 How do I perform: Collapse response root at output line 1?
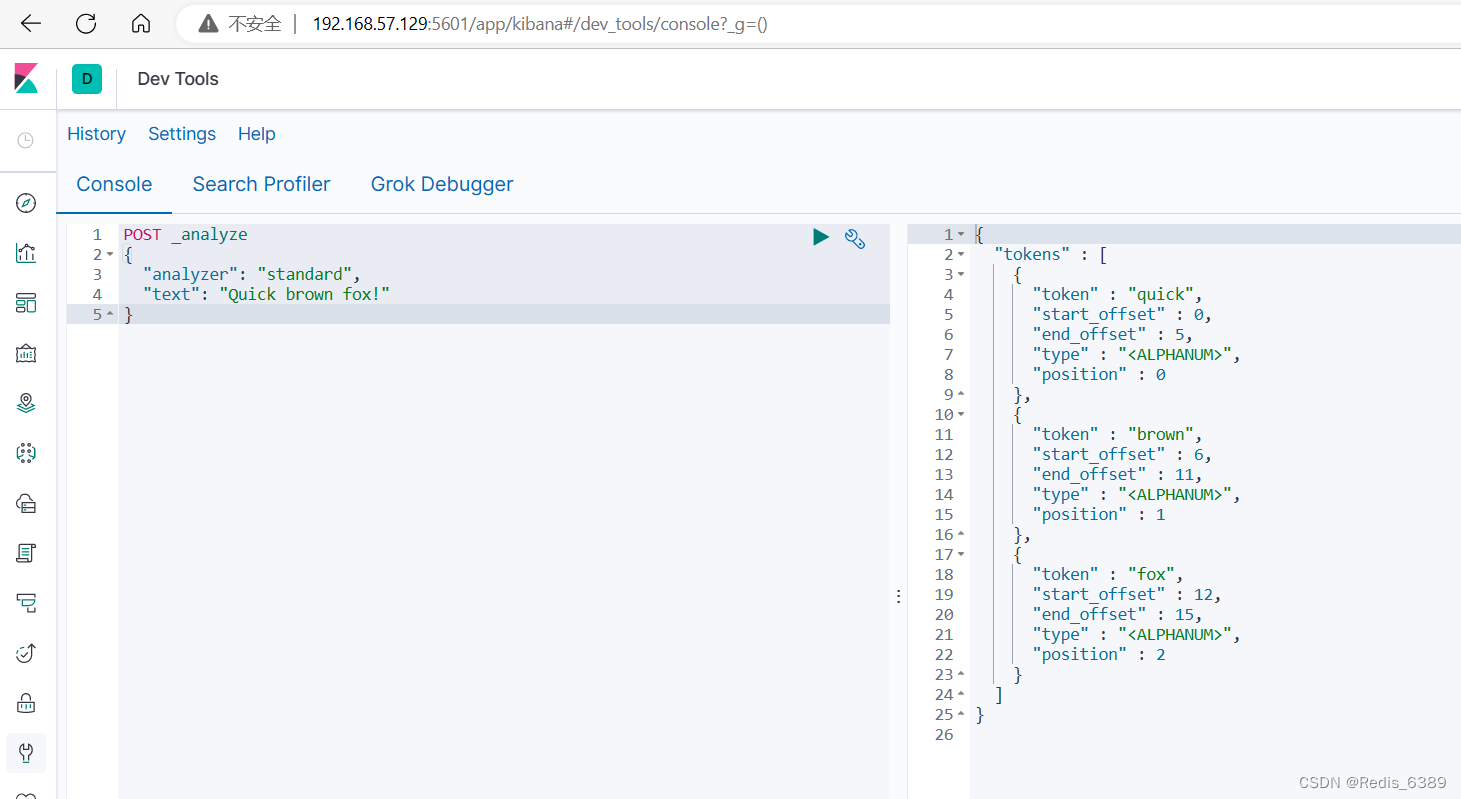click(961, 234)
